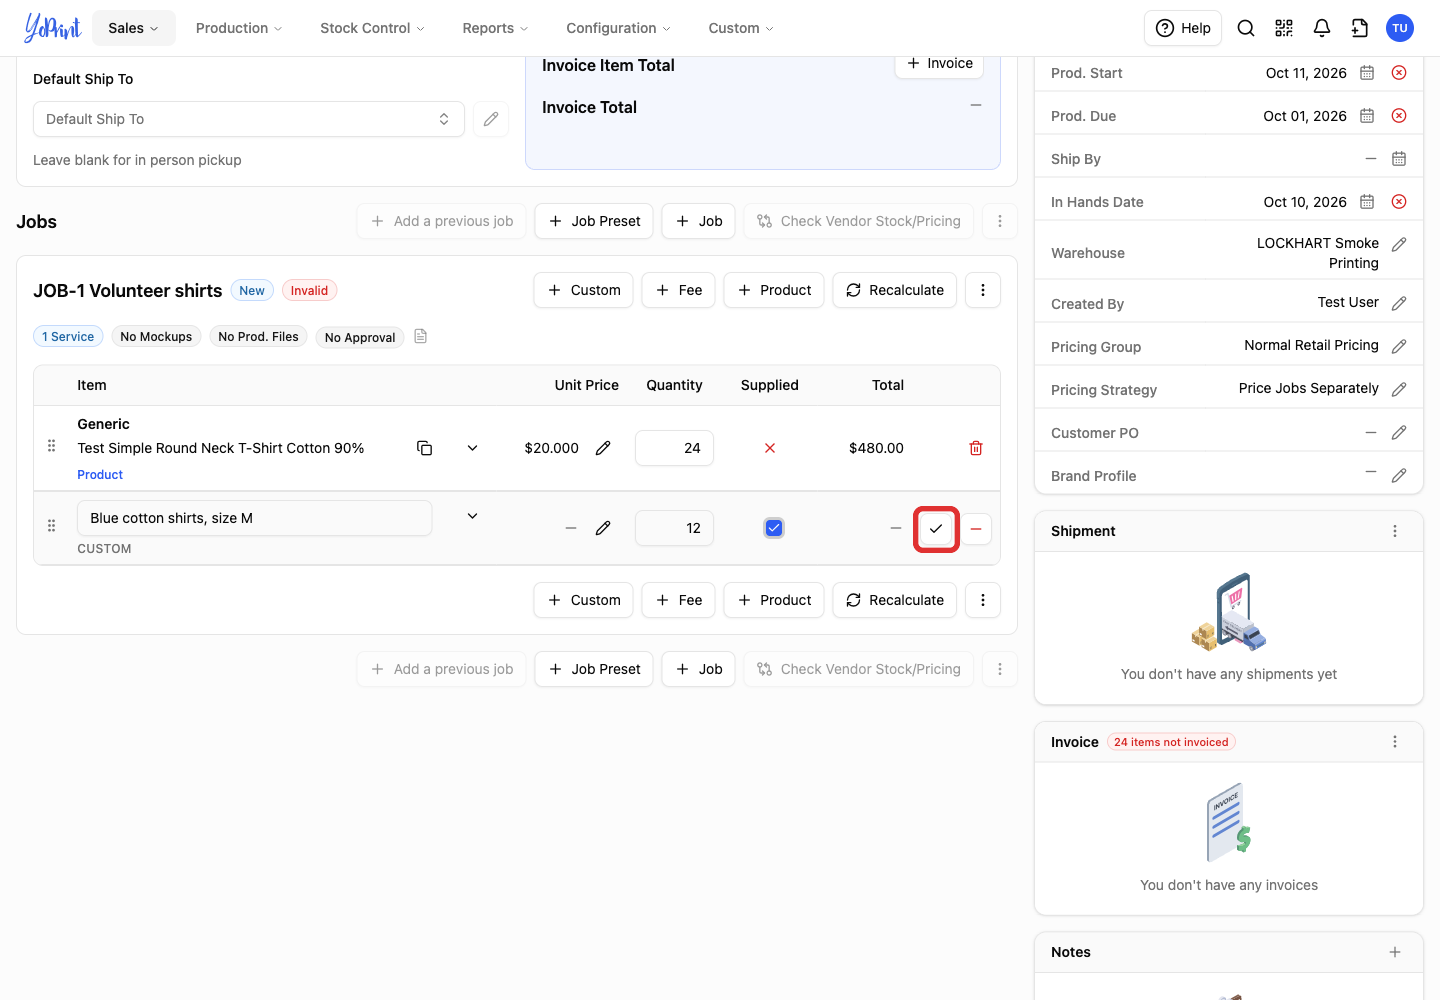Open the Reports menu
This screenshot has width=1440, height=1000.
click(x=495, y=28)
